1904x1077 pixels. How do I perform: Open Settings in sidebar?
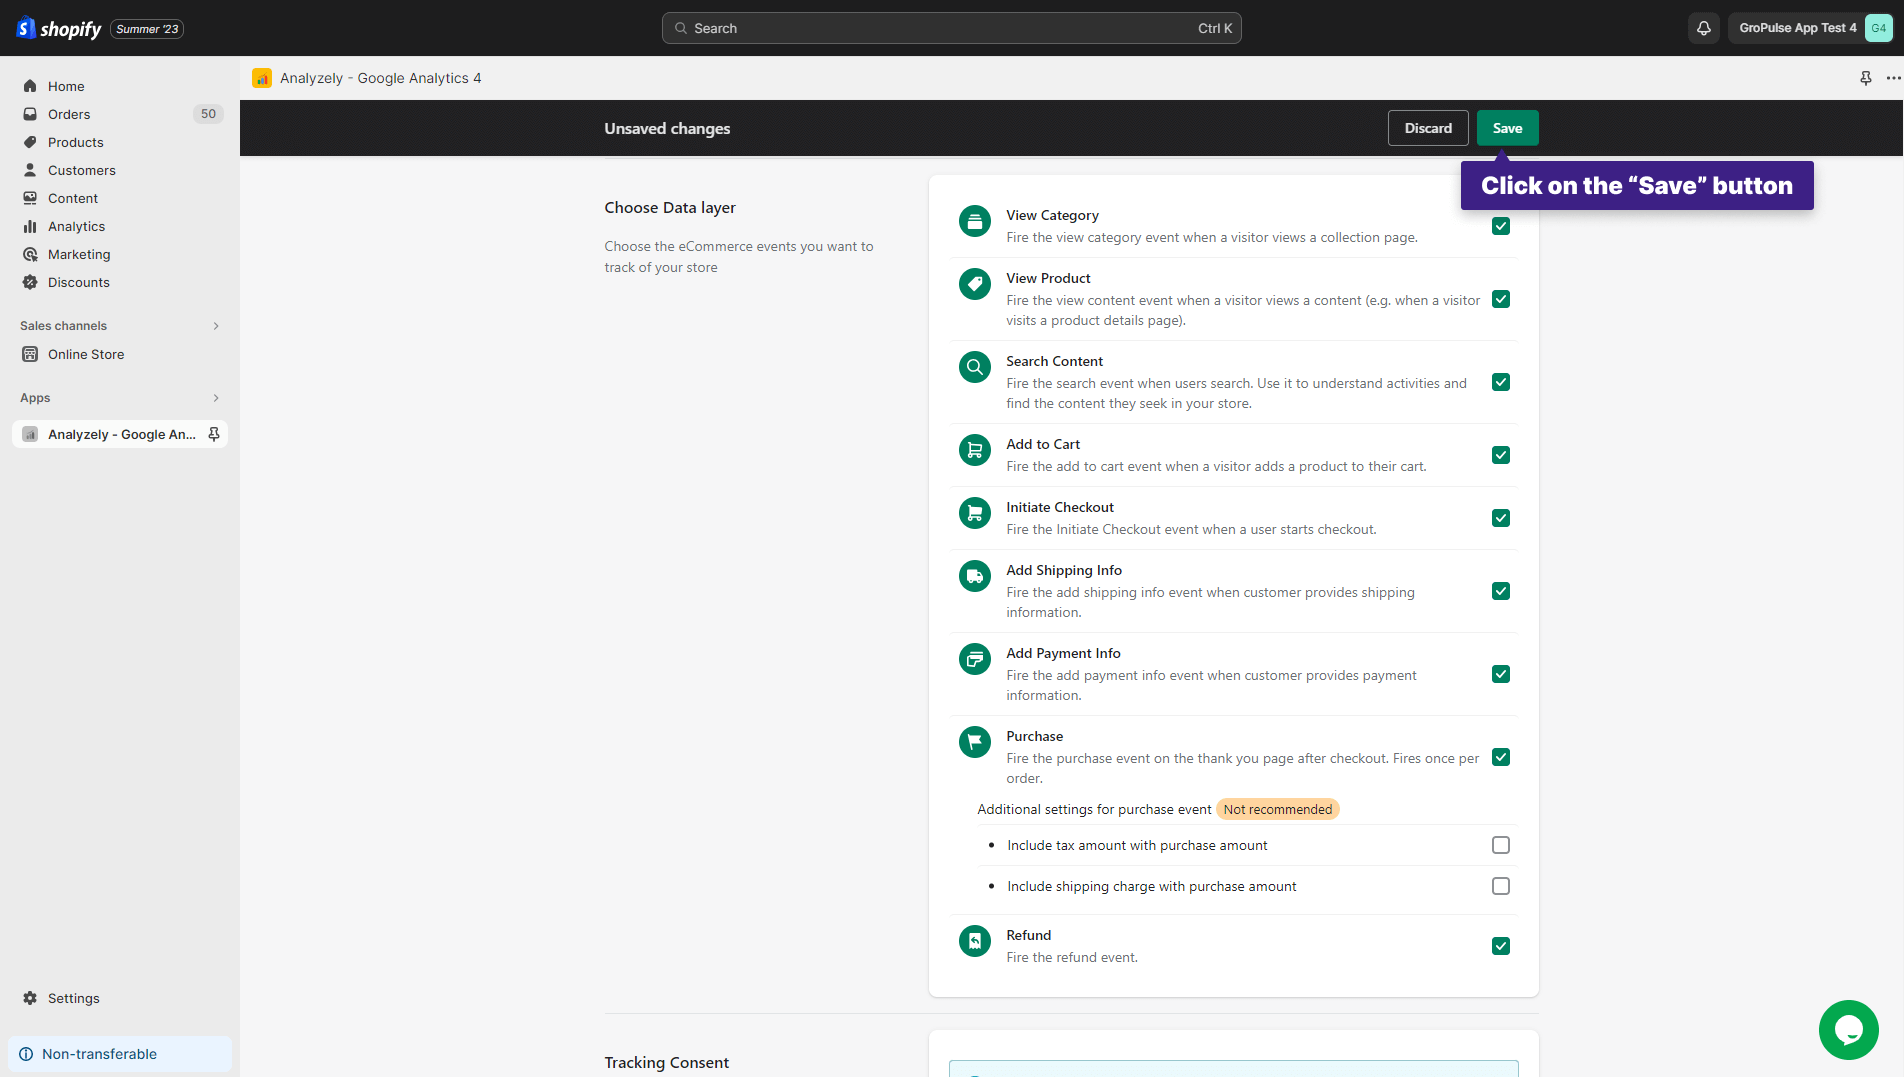pyautogui.click(x=120, y=998)
